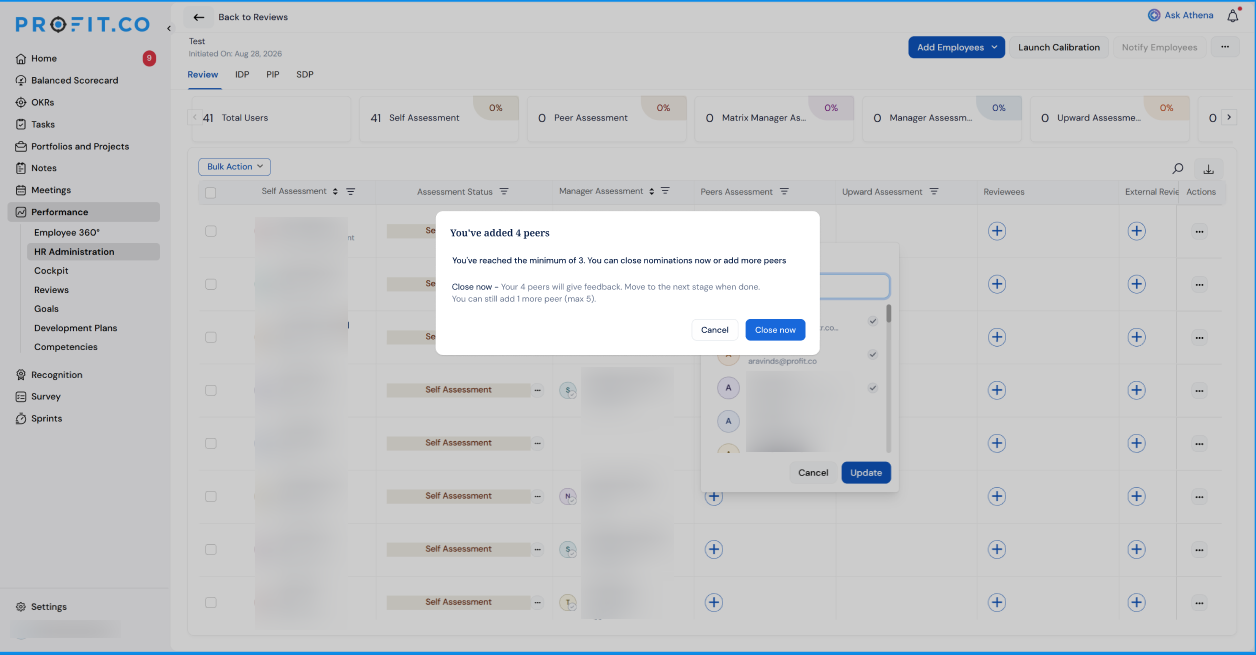Open Tasks from the sidebar
This screenshot has height=655, width=1256.
[43, 124]
